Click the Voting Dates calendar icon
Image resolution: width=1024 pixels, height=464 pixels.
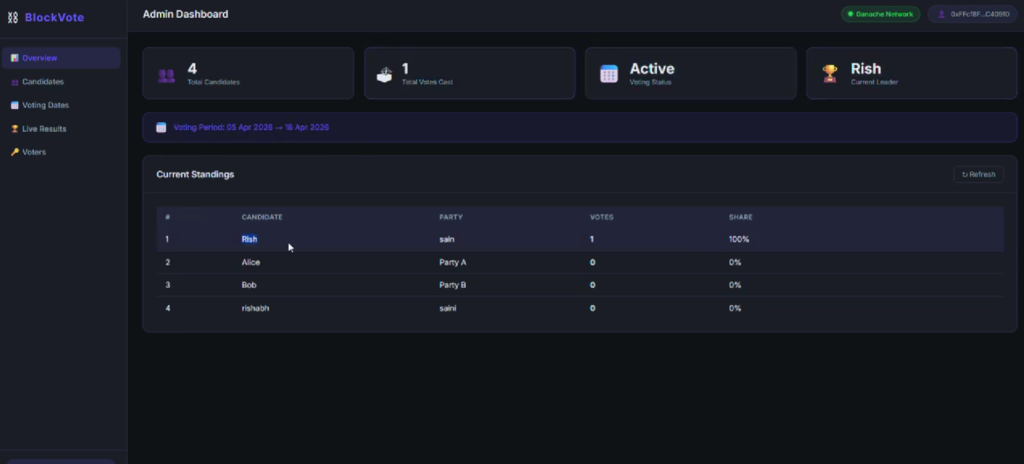[14, 105]
